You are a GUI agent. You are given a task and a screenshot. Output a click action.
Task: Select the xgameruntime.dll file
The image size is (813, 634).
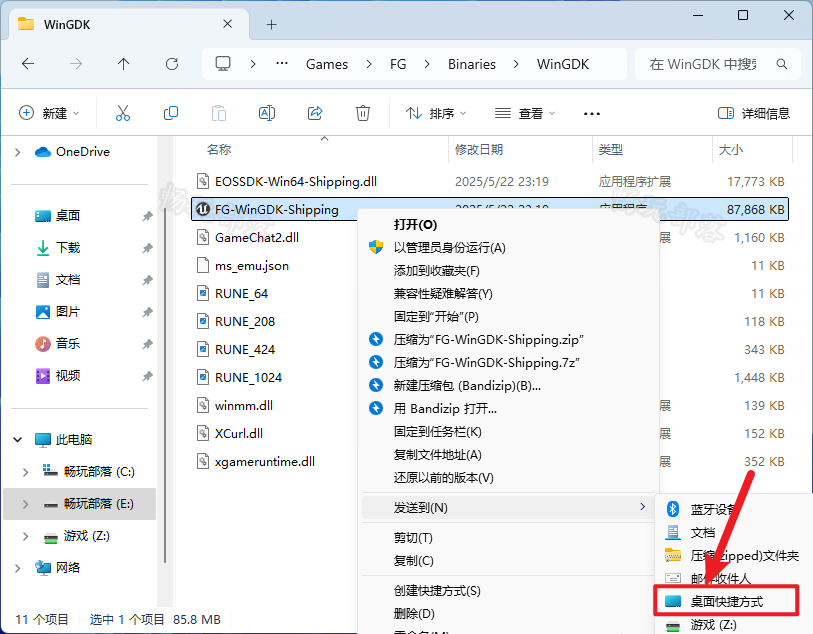click(264, 461)
